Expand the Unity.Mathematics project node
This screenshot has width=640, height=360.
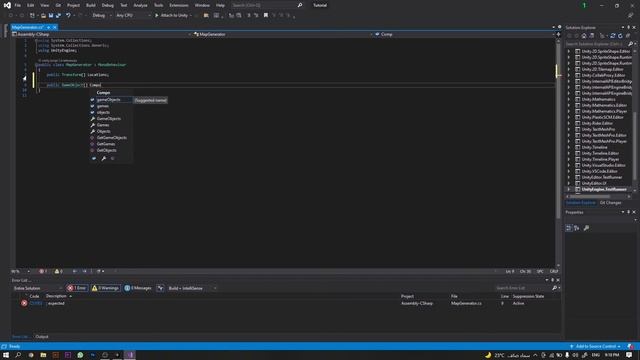(569, 99)
